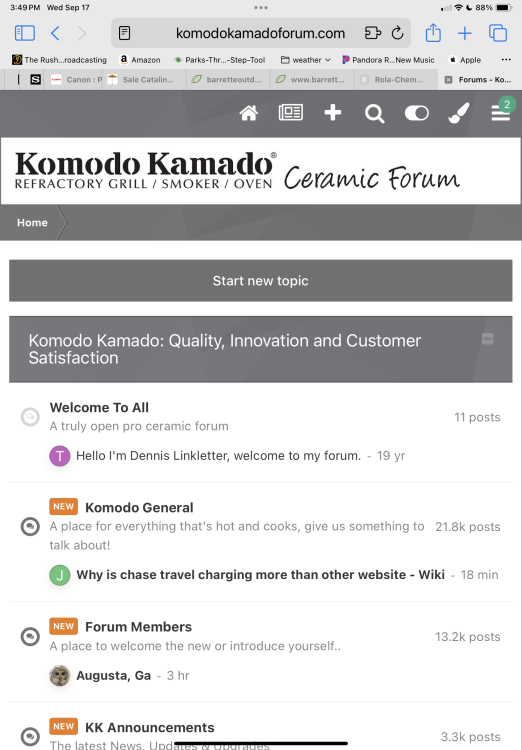Tap the komodokamadoforum.com address field
This screenshot has width=522, height=750.
pos(261,33)
